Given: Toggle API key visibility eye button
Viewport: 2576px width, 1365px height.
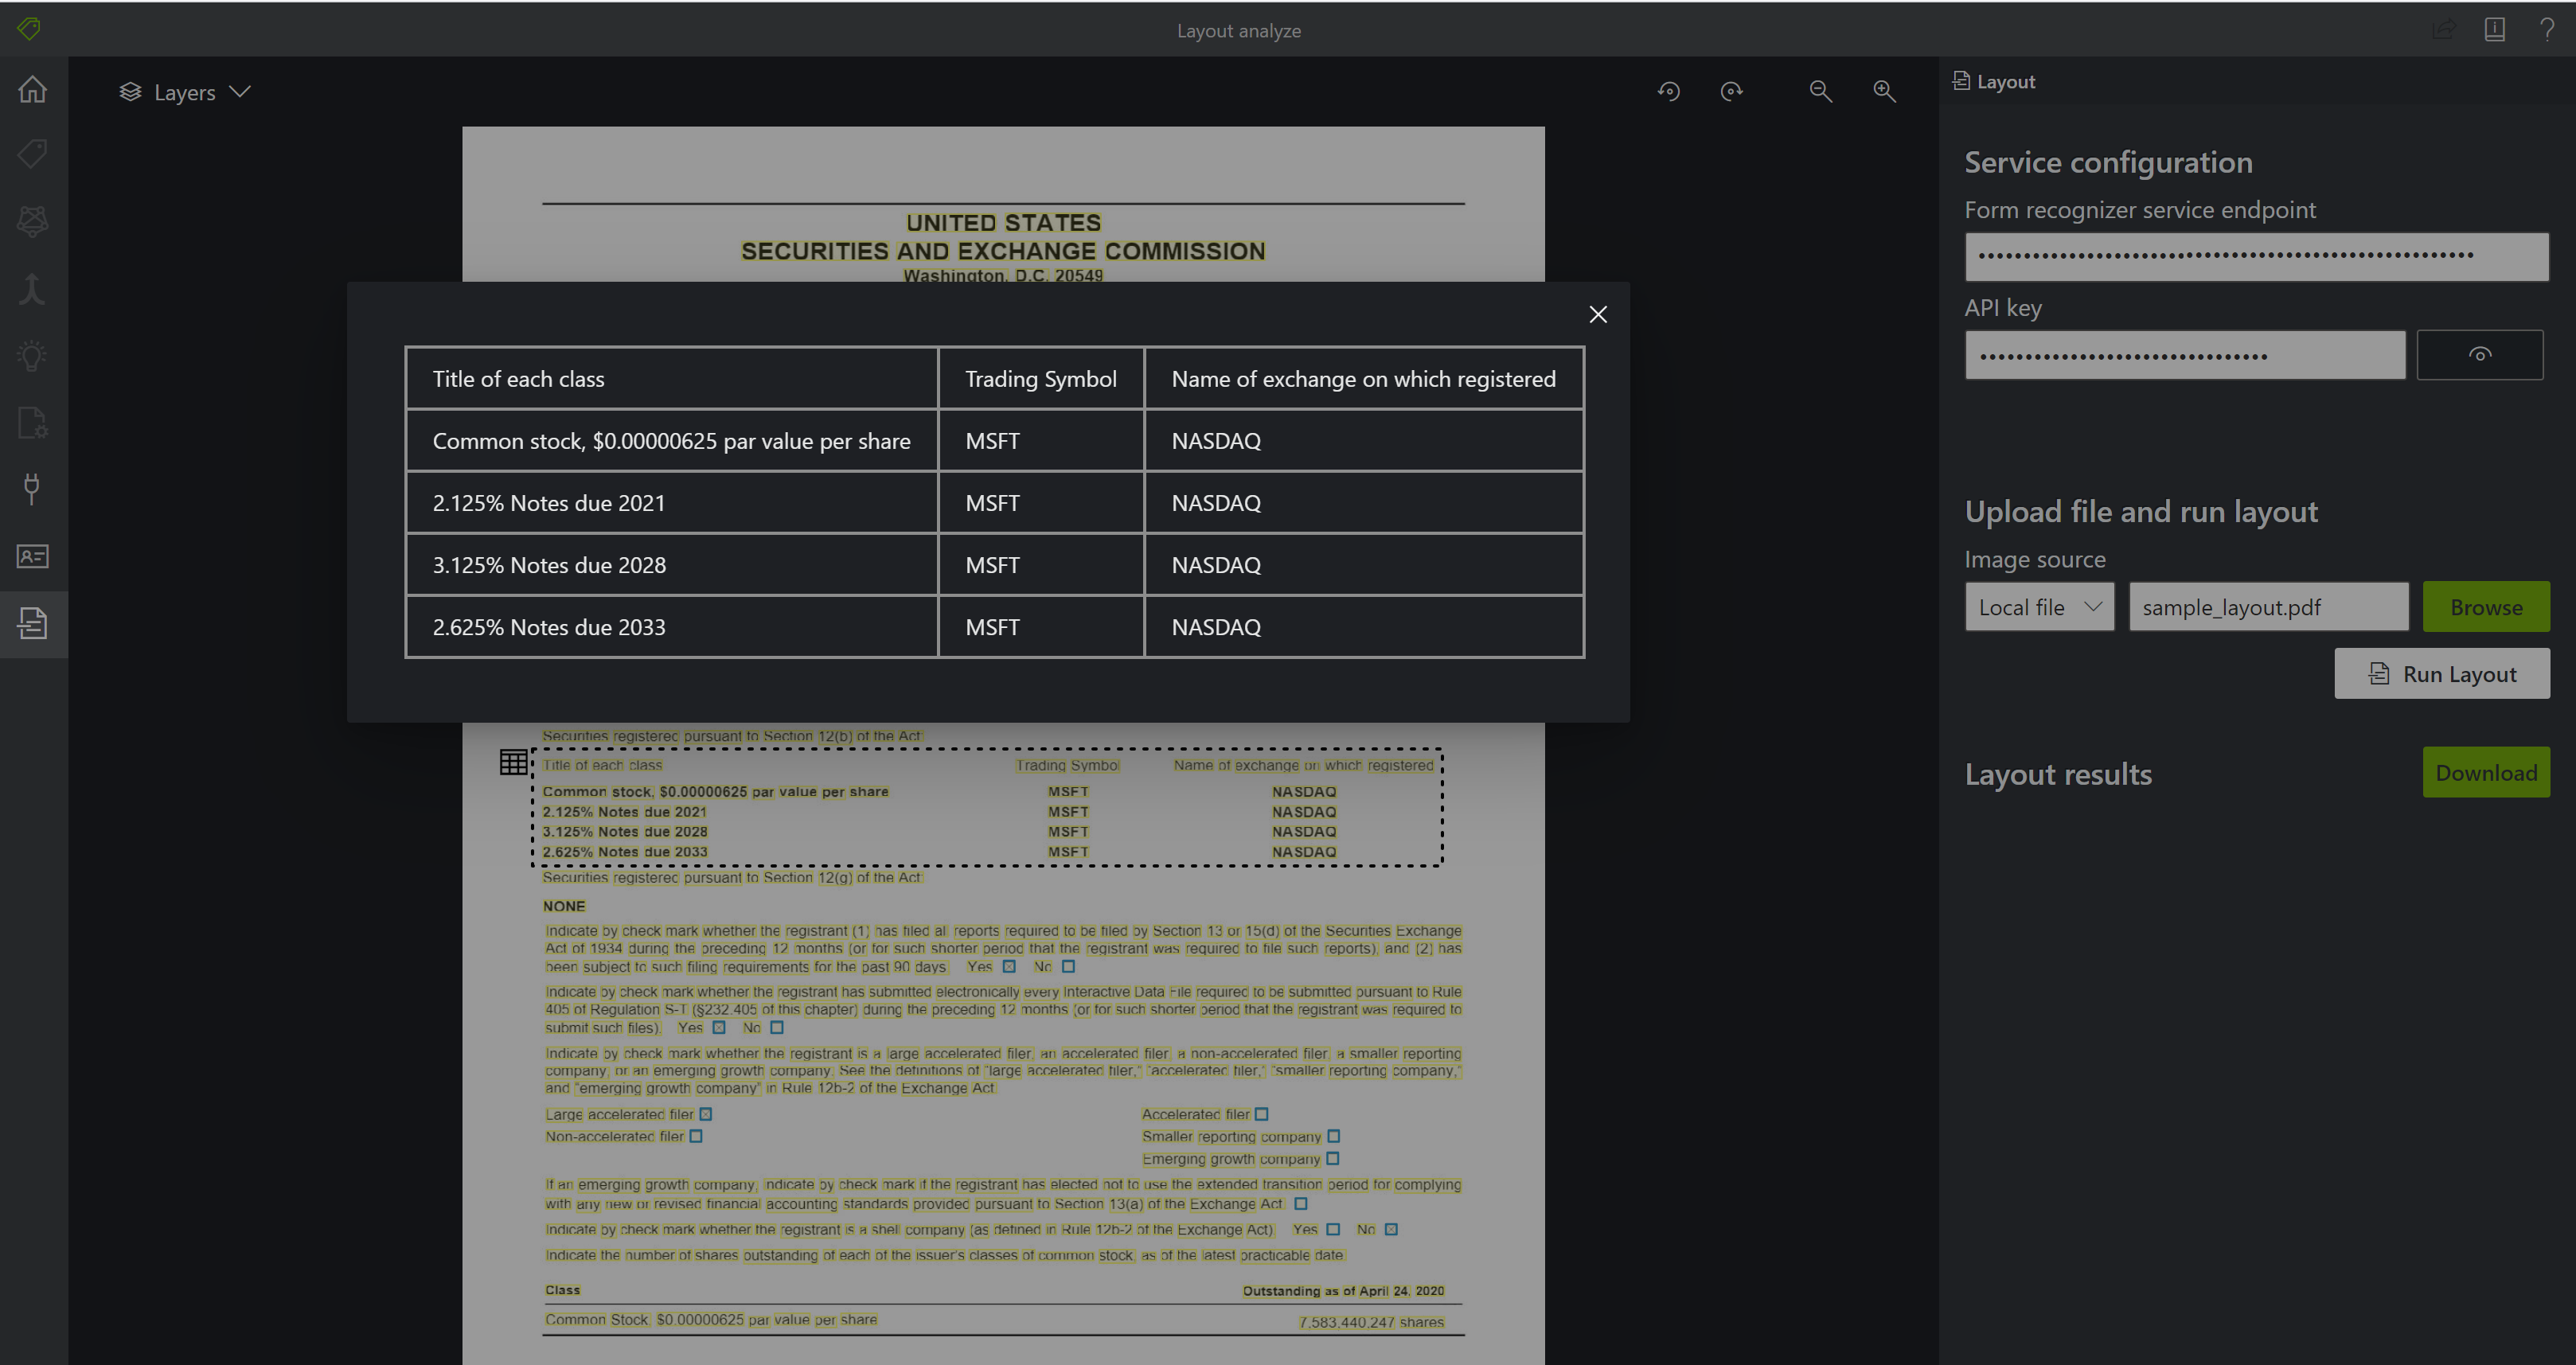Looking at the screenshot, I should [x=2479, y=355].
